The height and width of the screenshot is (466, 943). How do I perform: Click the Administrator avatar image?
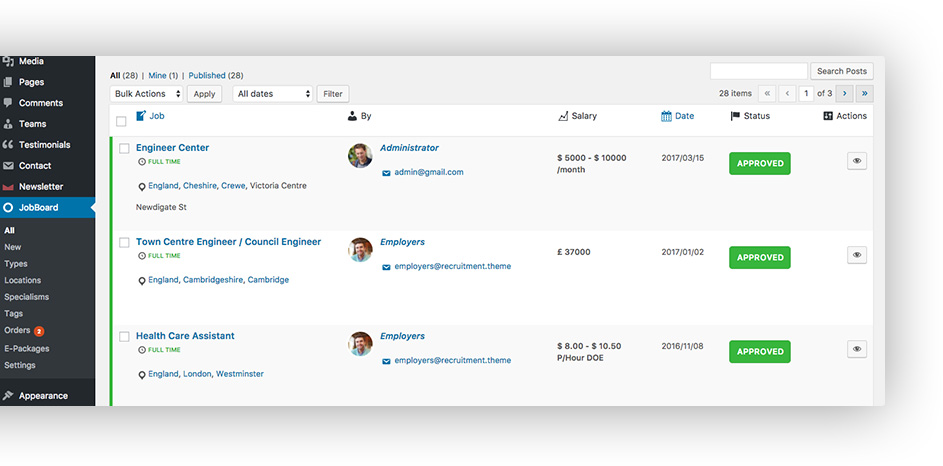[360, 155]
